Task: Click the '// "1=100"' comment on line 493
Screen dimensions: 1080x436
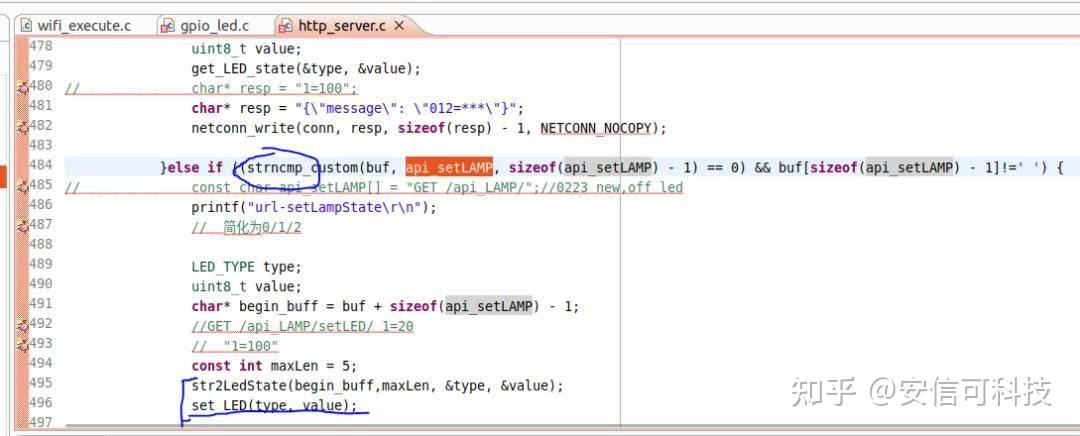Action: coord(235,346)
